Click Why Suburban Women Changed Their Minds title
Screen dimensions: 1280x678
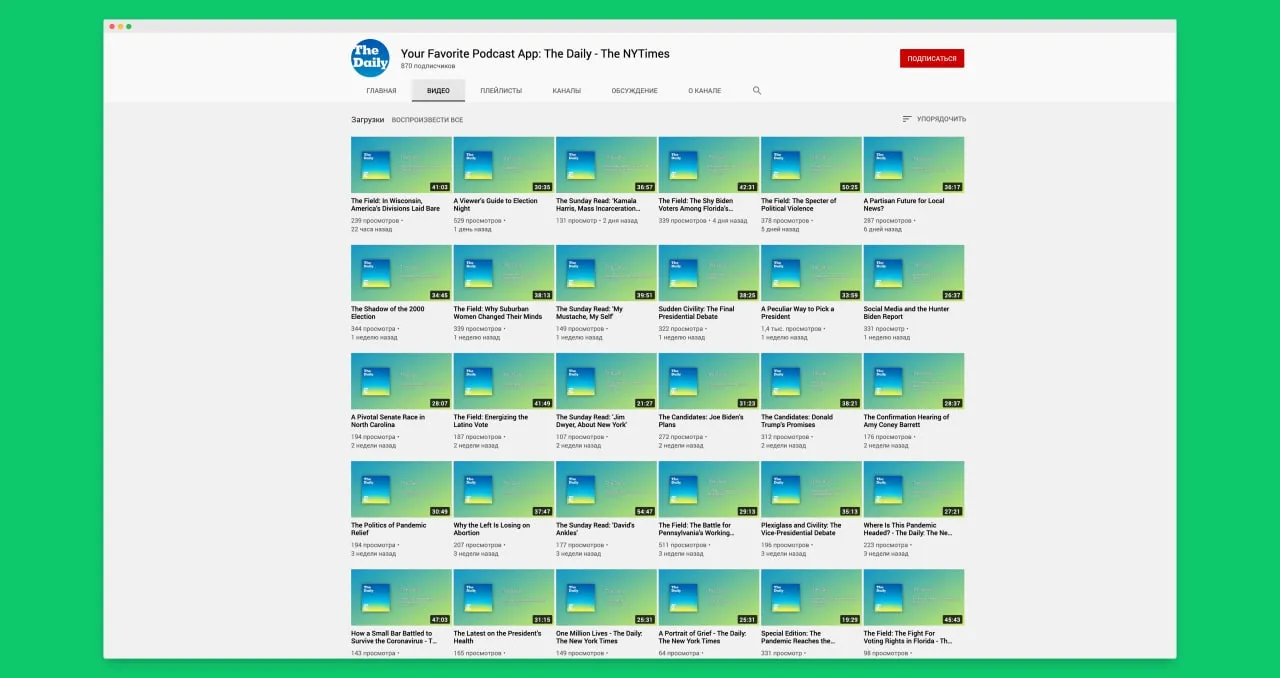[498, 313]
